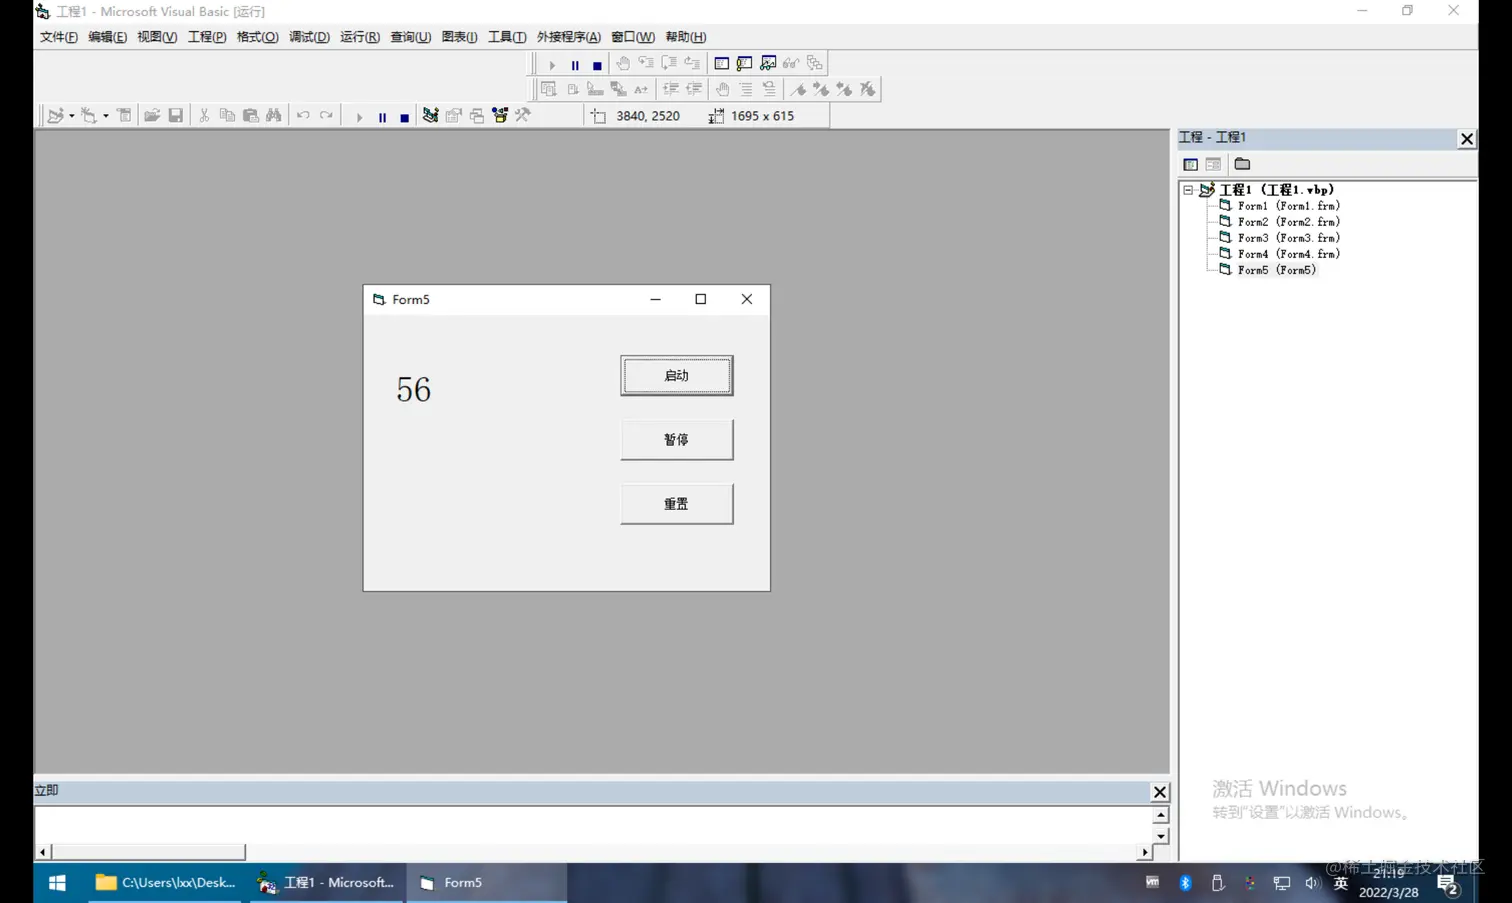Open the 编辑(E) menu
1512x903 pixels.
(107, 37)
